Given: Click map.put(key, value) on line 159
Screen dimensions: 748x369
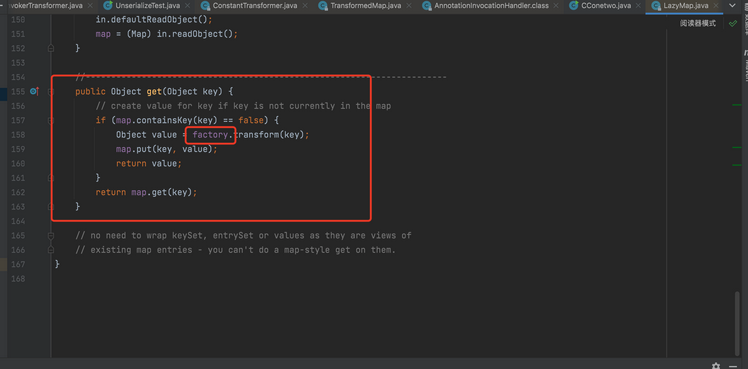Looking at the screenshot, I should click(x=164, y=149).
